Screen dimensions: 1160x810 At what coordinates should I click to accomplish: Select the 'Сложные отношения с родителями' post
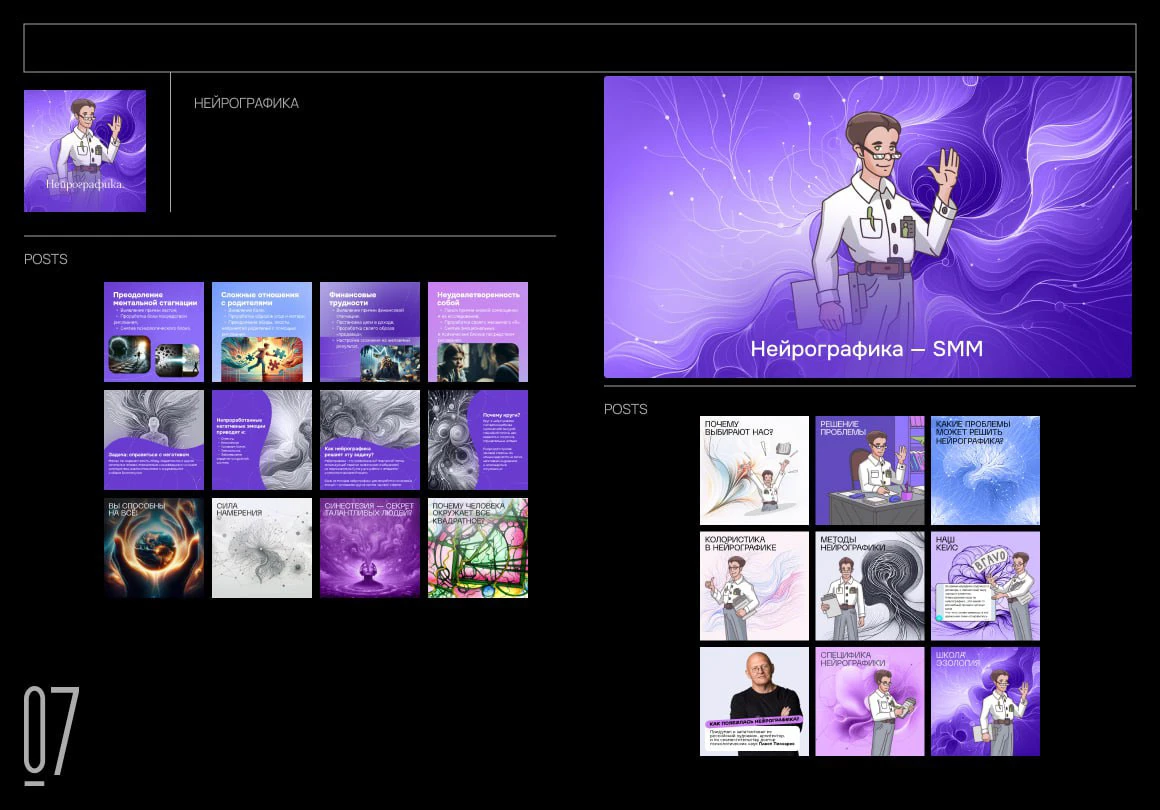[x=262, y=332]
